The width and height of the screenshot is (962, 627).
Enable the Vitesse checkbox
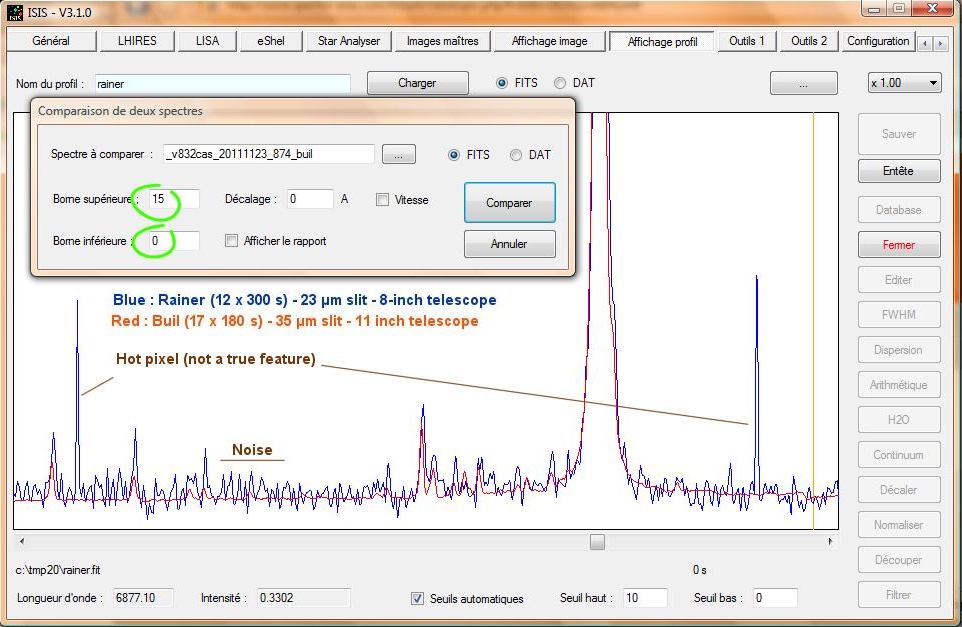point(382,200)
